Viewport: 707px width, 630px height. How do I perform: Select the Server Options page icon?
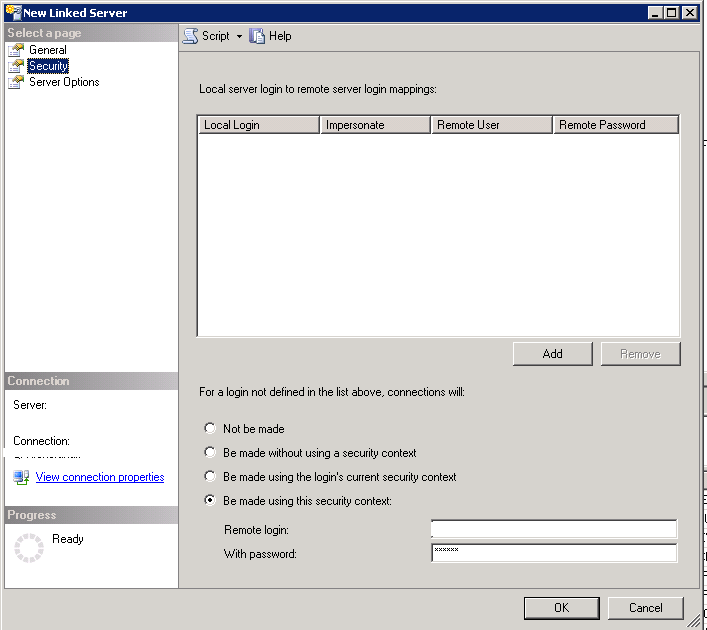(16, 82)
